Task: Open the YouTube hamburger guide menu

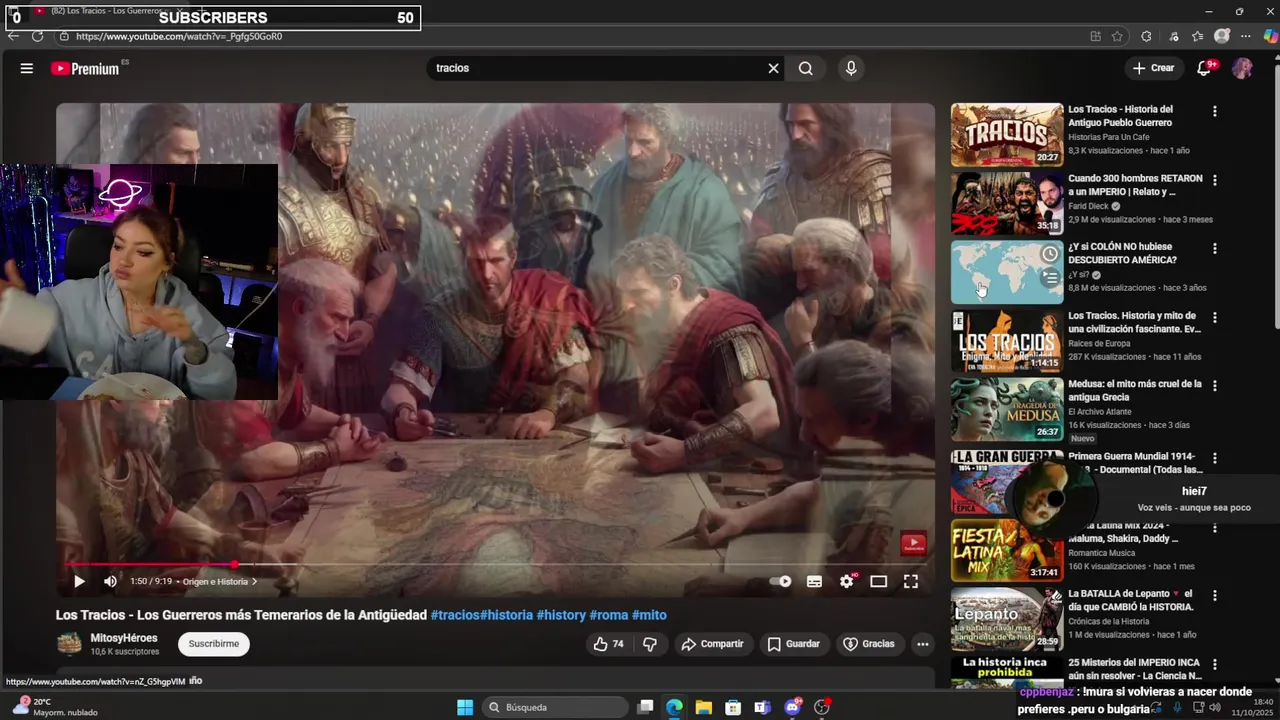Action: click(x=27, y=68)
